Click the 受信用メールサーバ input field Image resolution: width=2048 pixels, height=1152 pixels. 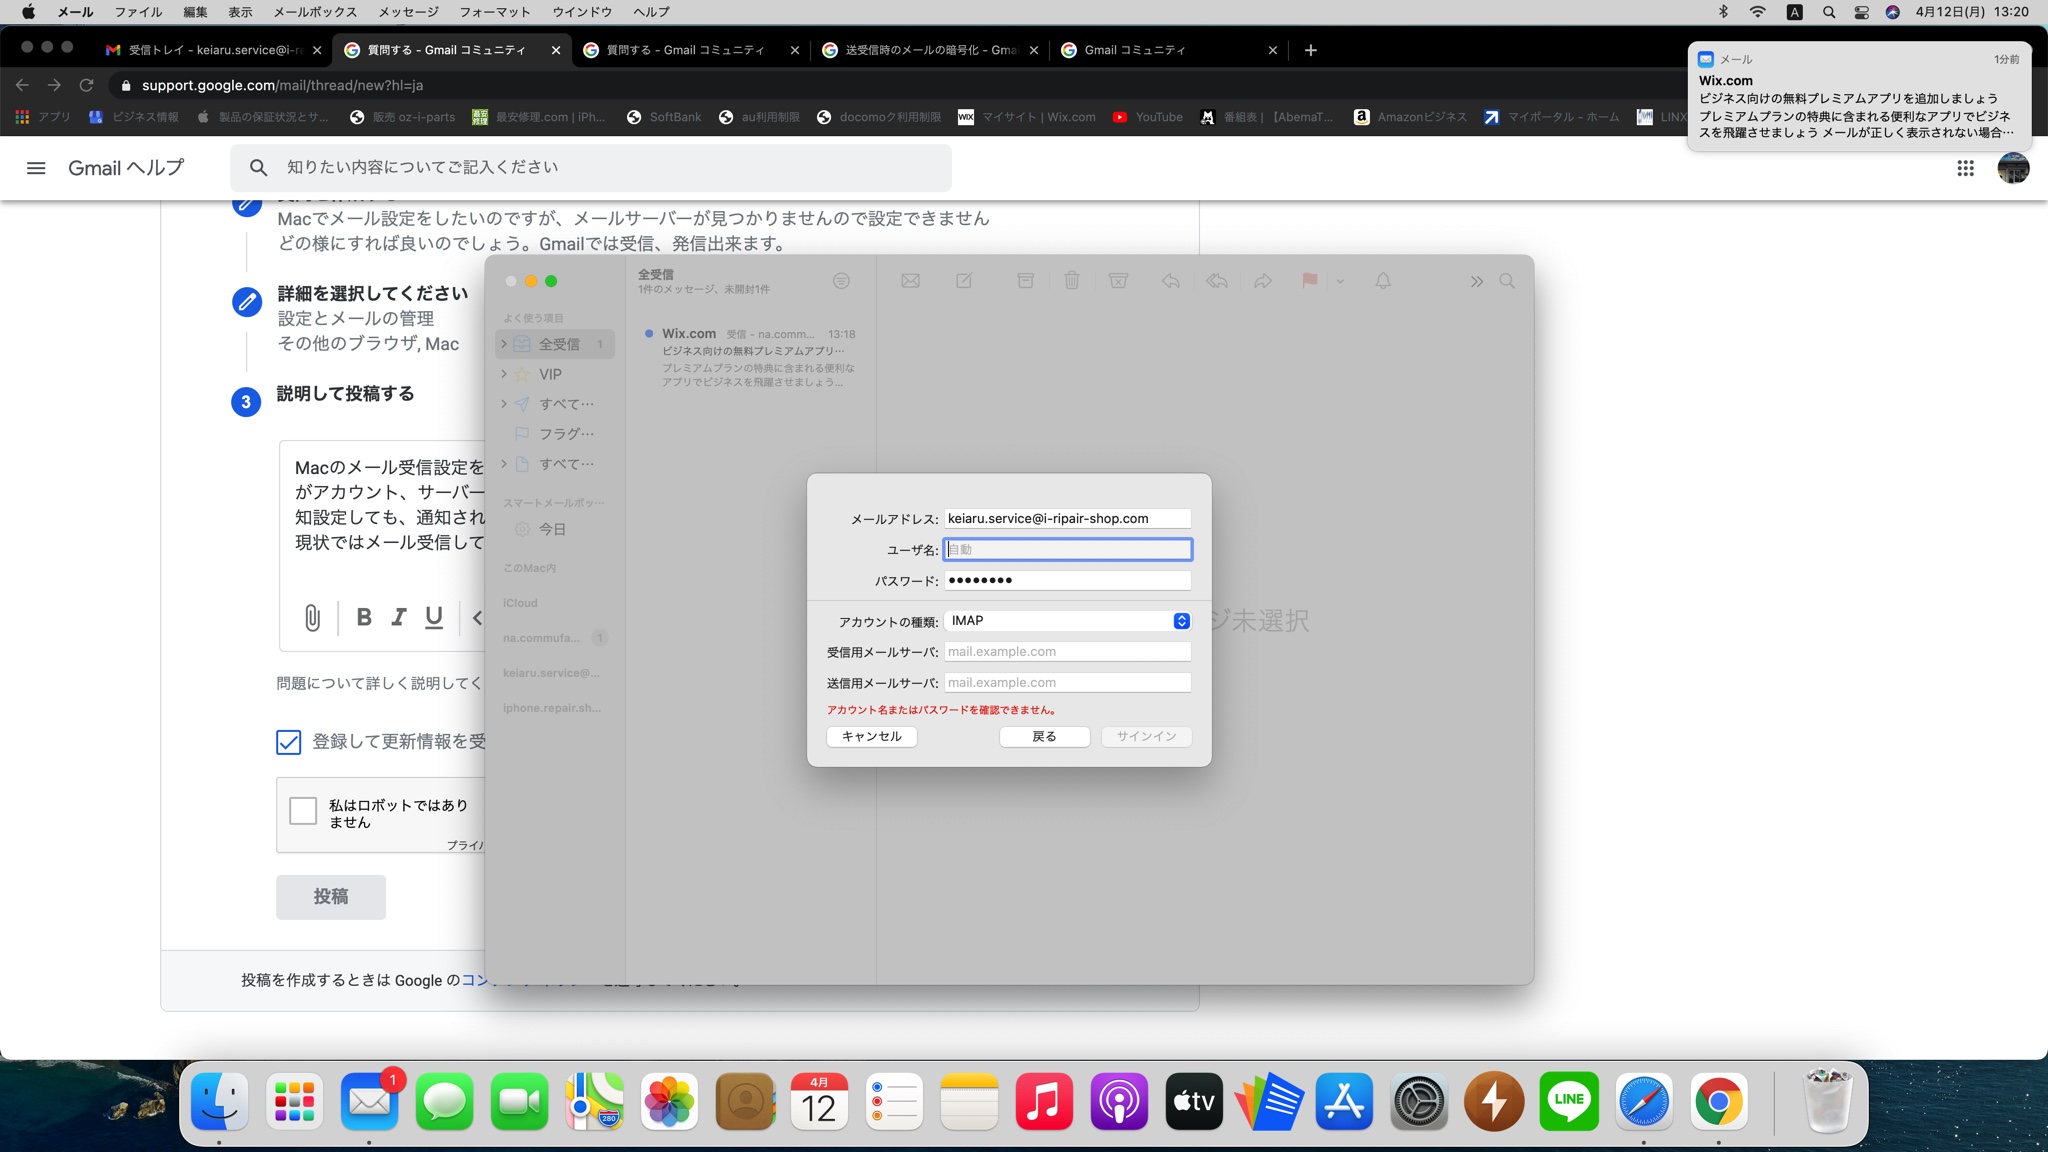click(1067, 652)
